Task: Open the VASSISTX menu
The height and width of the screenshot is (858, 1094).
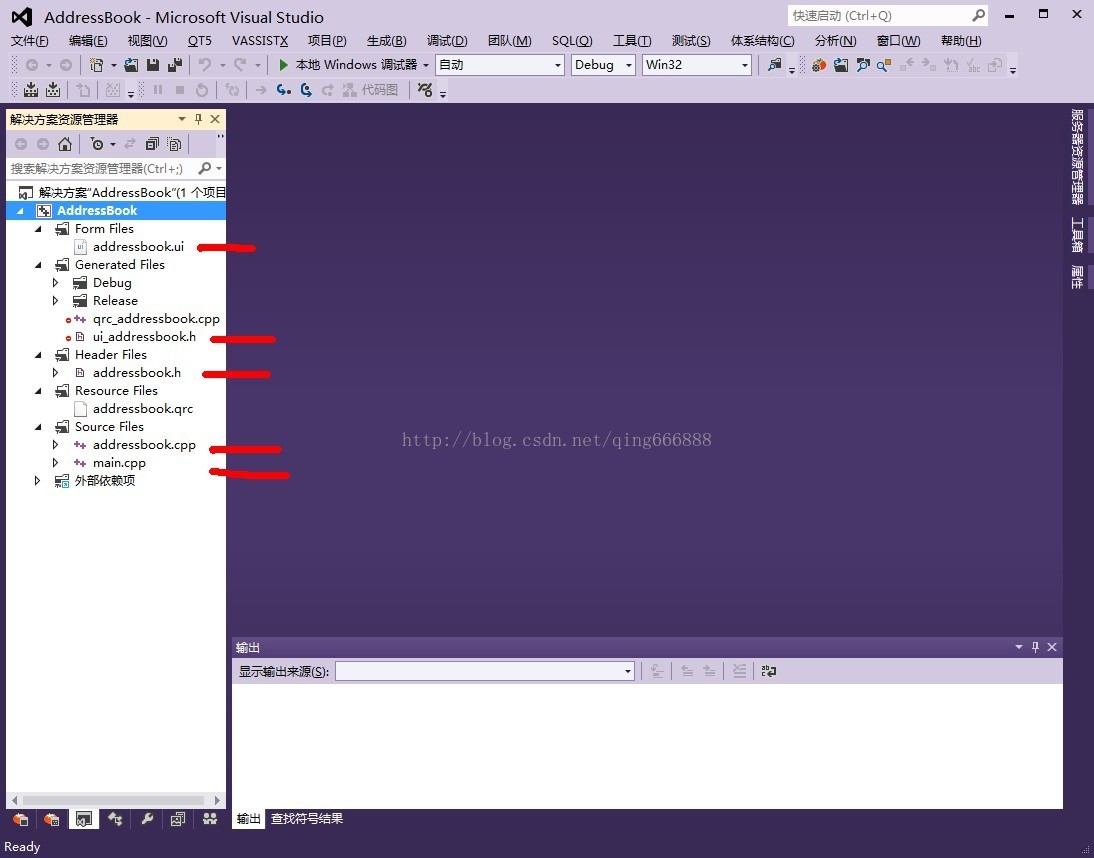Action: pos(260,40)
